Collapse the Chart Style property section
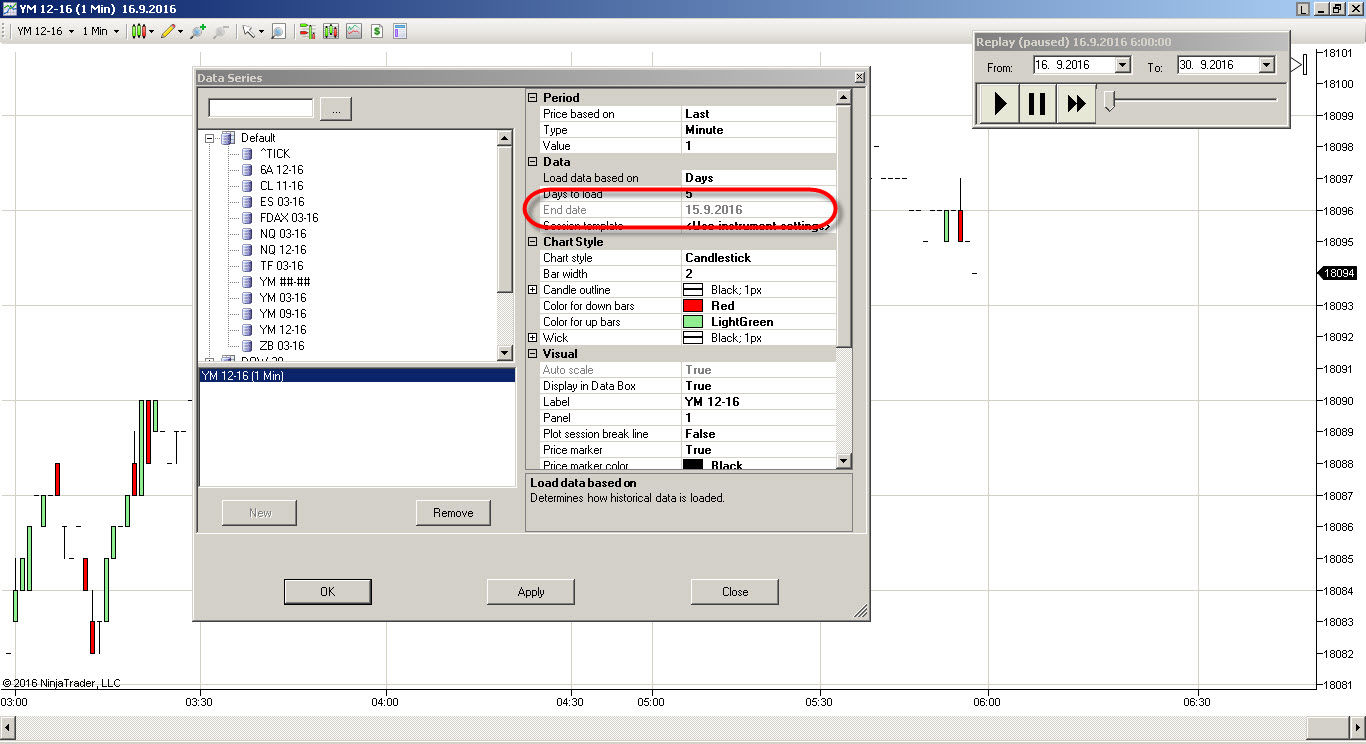Viewport: 1366px width, 744px height. [532, 242]
